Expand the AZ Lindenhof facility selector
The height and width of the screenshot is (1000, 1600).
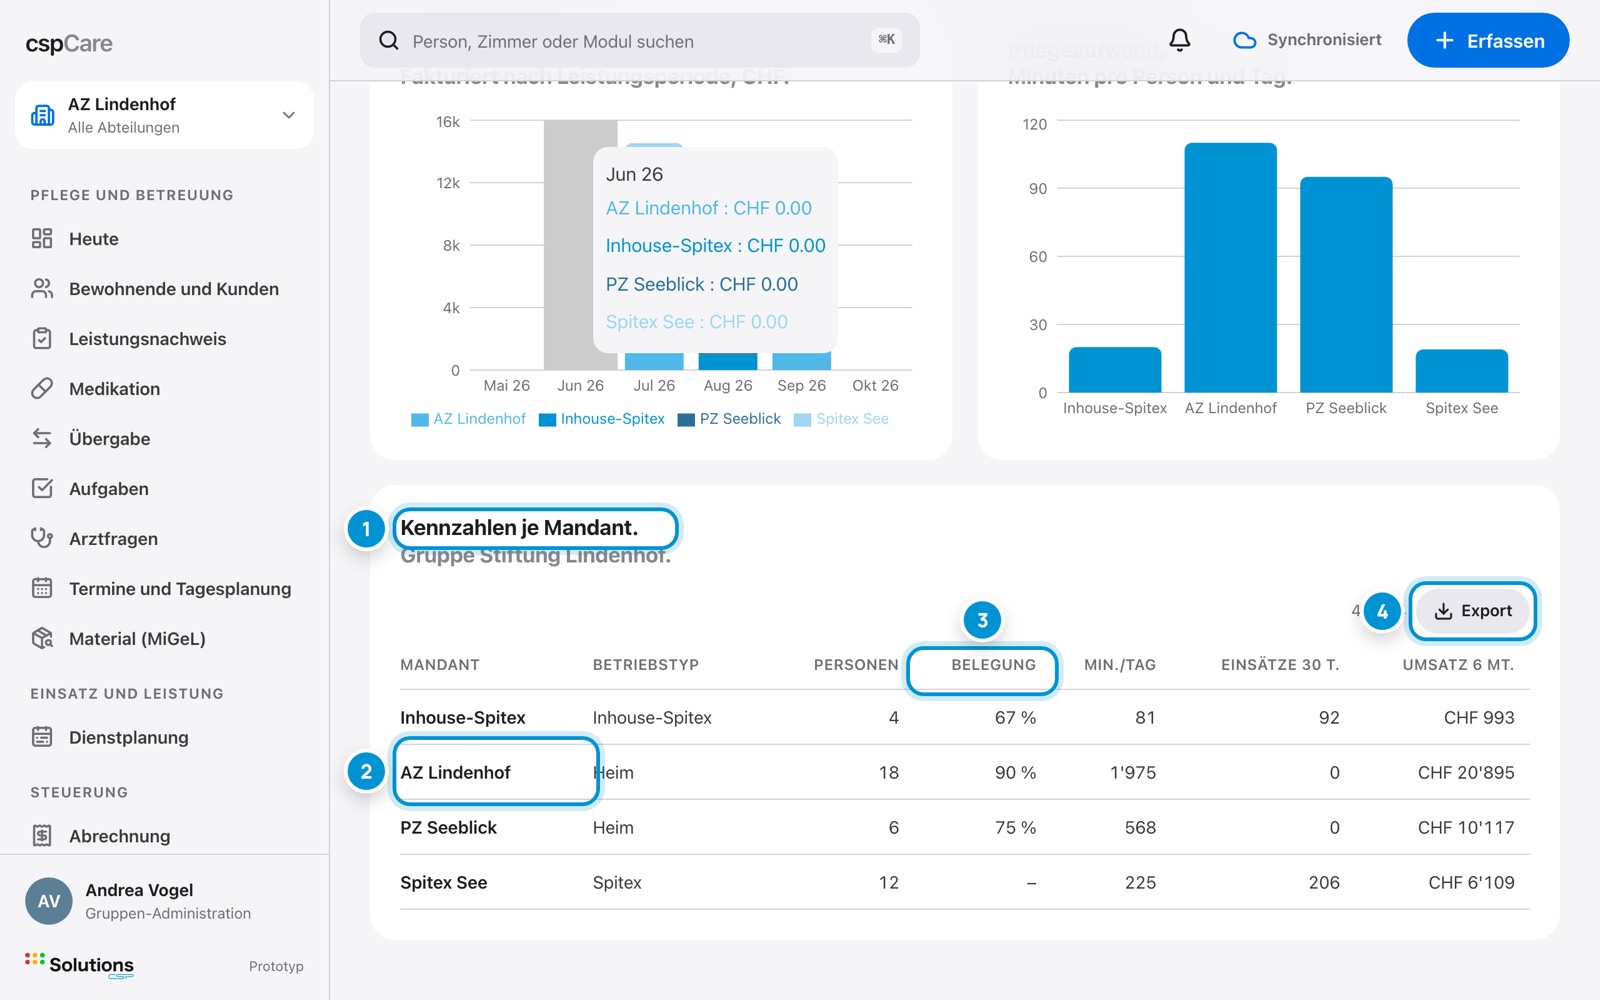pyautogui.click(x=164, y=115)
